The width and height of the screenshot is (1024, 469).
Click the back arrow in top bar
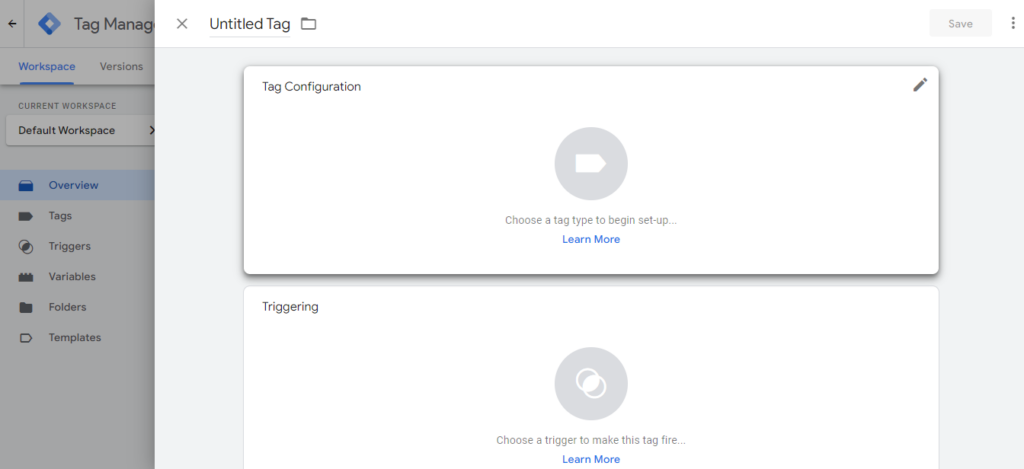[12, 24]
